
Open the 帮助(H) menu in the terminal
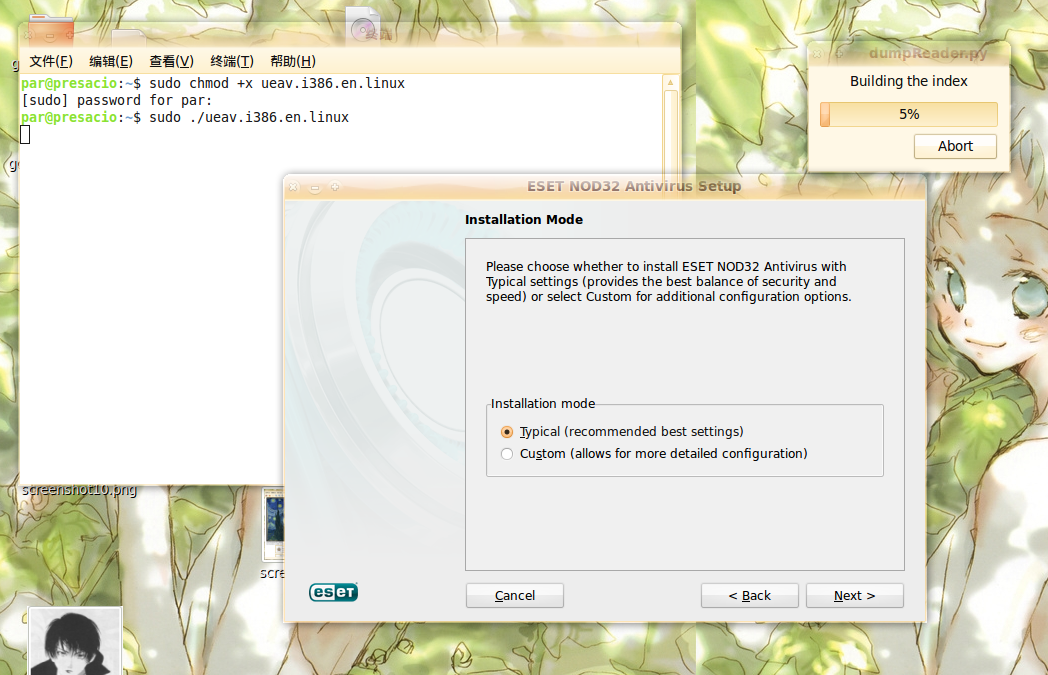(293, 61)
